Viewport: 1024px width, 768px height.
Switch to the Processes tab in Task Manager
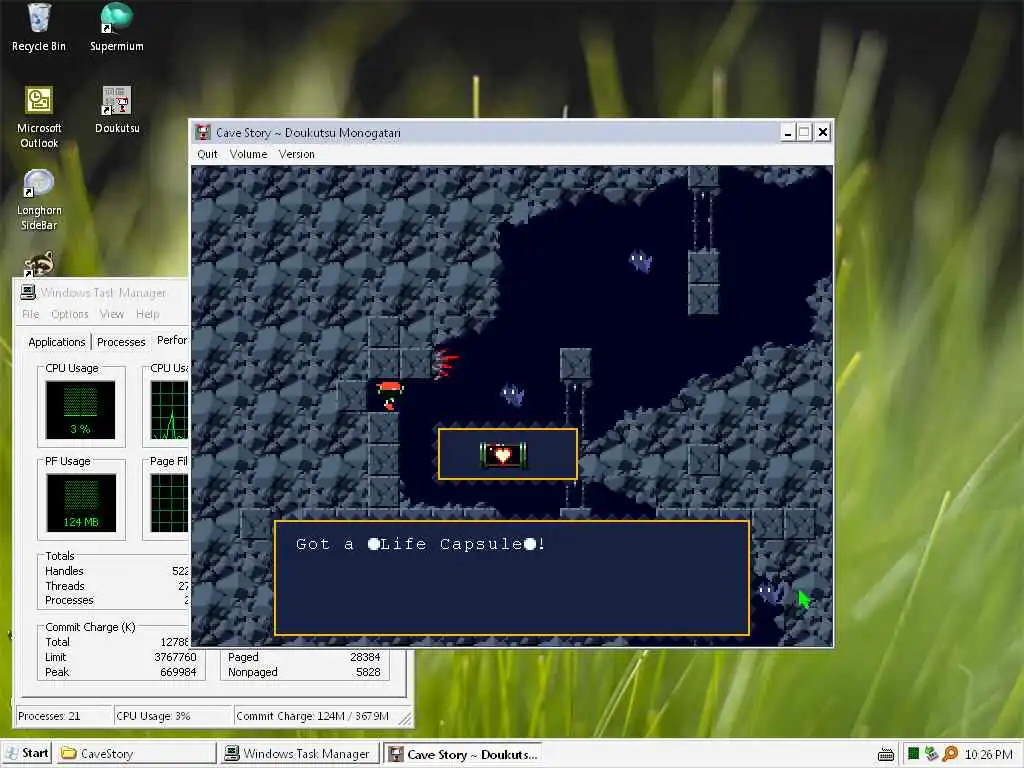pyautogui.click(x=121, y=342)
